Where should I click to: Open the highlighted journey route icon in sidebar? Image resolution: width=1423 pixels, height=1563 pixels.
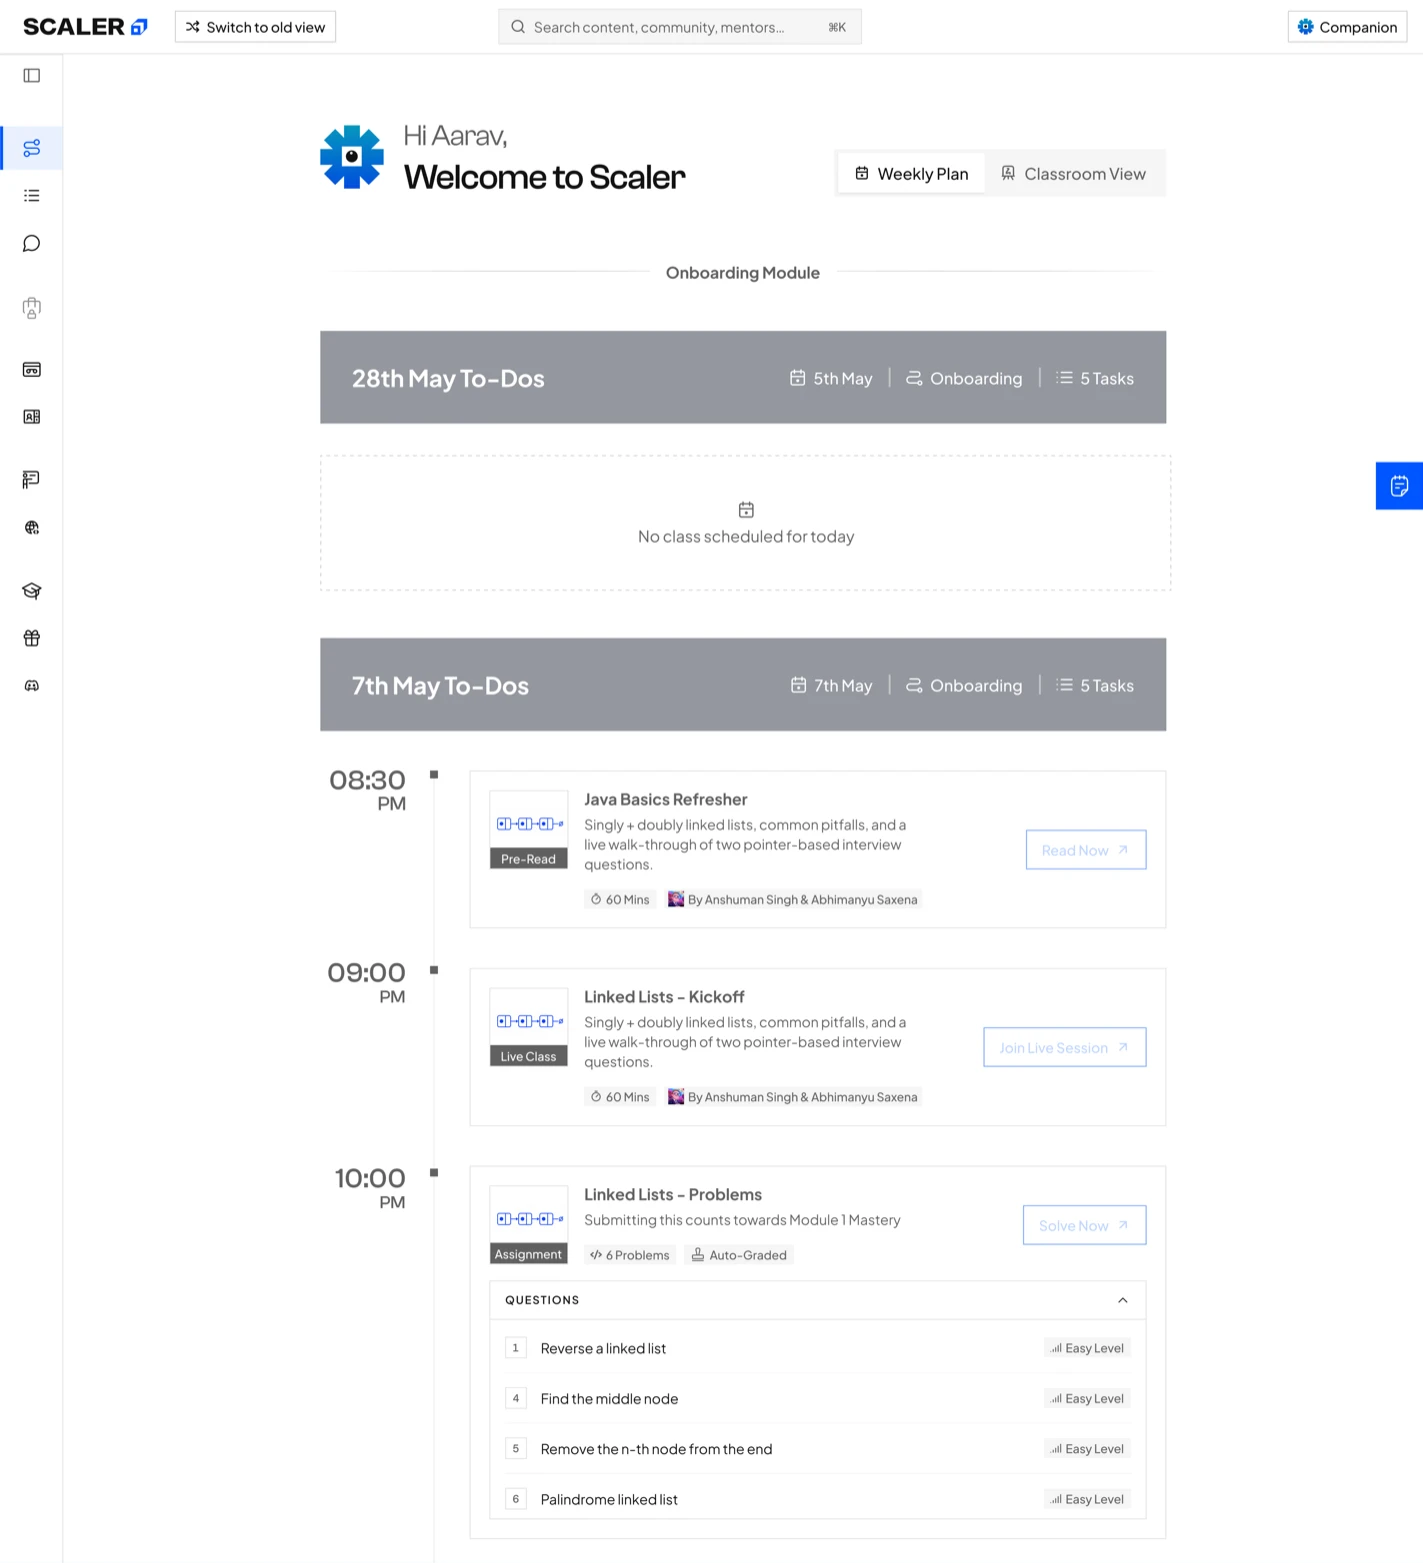click(x=32, y=148)
